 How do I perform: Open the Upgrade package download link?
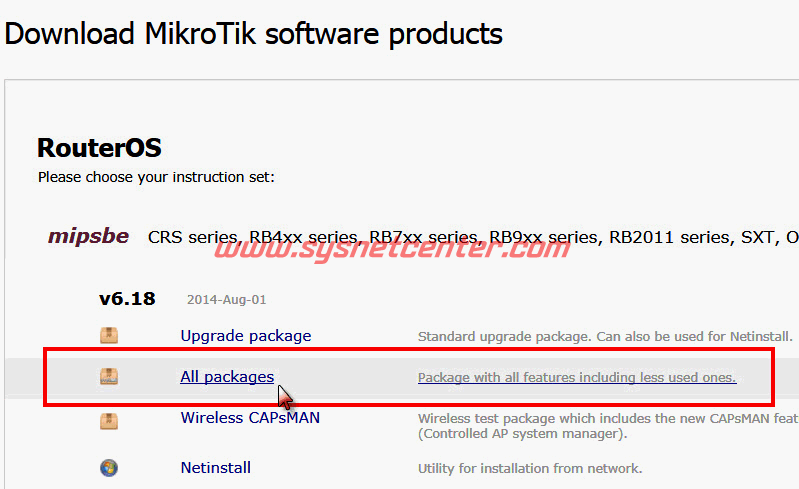(245, 336)
